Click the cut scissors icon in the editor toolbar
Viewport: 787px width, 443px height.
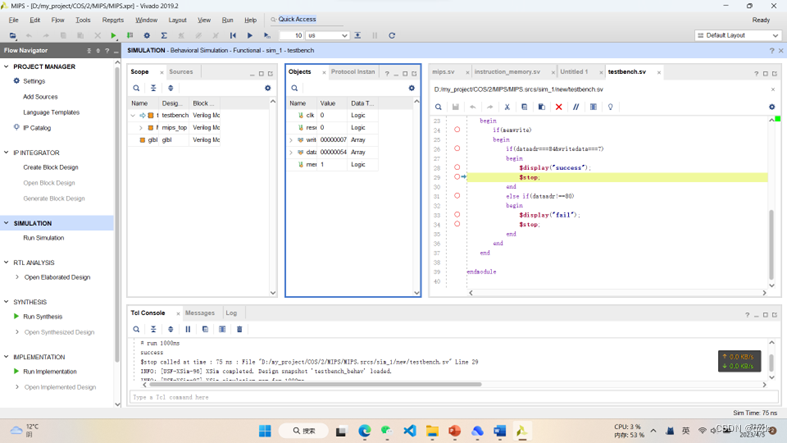(x=507, y=107)
